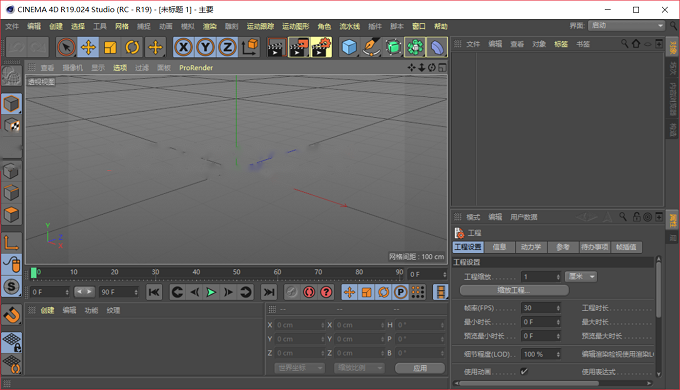Image resolution: width=680 pixels, height=390 pixels.
Task: Click stepper on timeline end 90 F field
Action: tap(136, 292)
